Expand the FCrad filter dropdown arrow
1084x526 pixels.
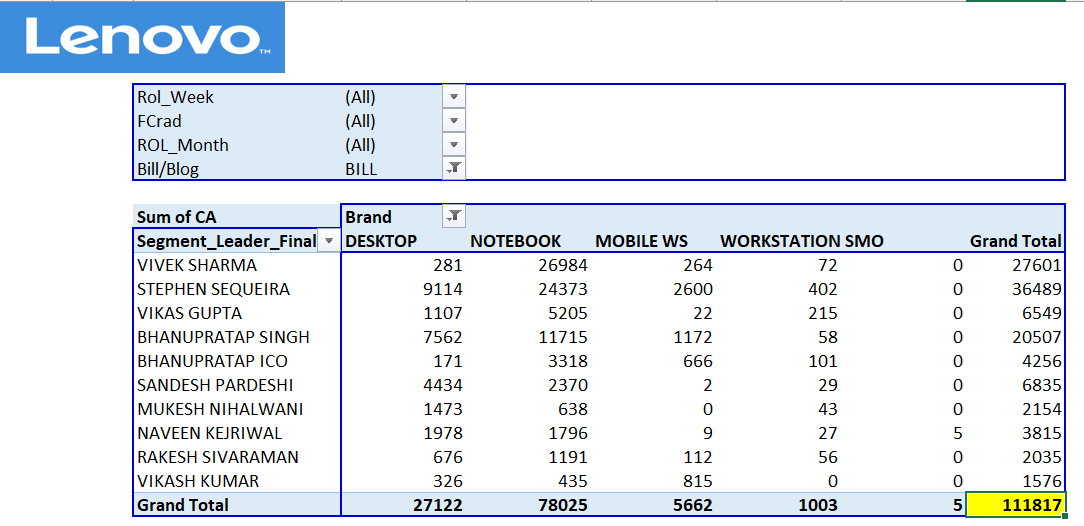point(454,121)
